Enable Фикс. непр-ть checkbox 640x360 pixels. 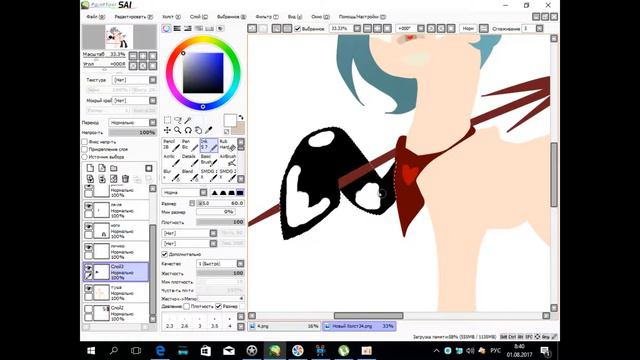85,142
